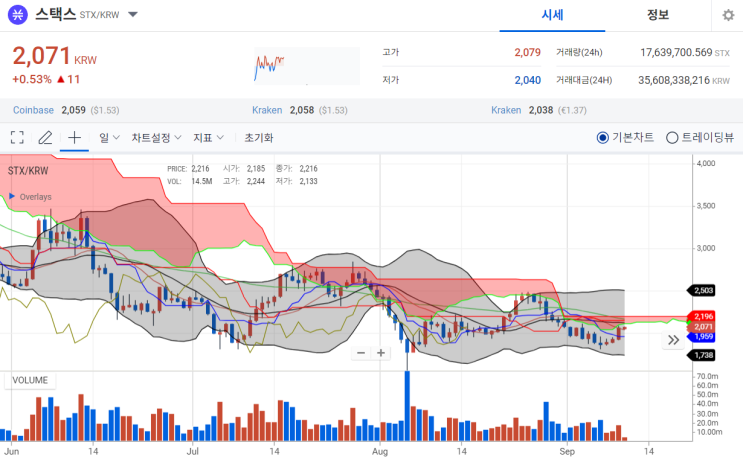Screen dimensions: 743x460
Task: Select the 기본차트 radio option
Action: [x=625, y=137]
